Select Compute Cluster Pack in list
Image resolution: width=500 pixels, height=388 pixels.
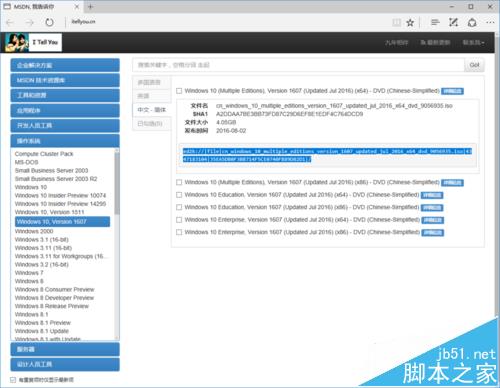(x=44, y=154)
